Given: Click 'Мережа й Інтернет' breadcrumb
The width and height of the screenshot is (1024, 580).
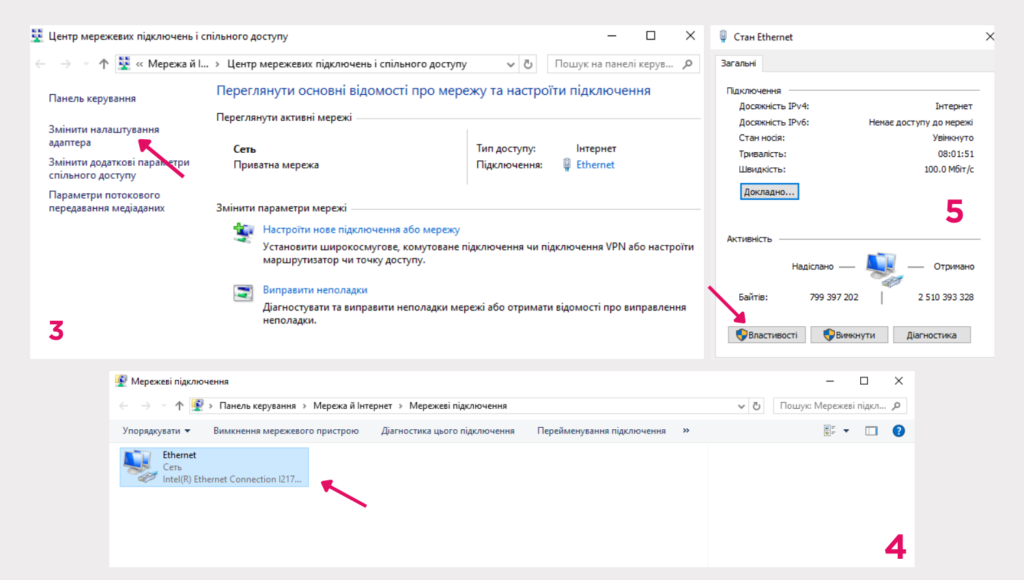Looking at the screenshot, I should pyautogui.click(x=353, y=406).
